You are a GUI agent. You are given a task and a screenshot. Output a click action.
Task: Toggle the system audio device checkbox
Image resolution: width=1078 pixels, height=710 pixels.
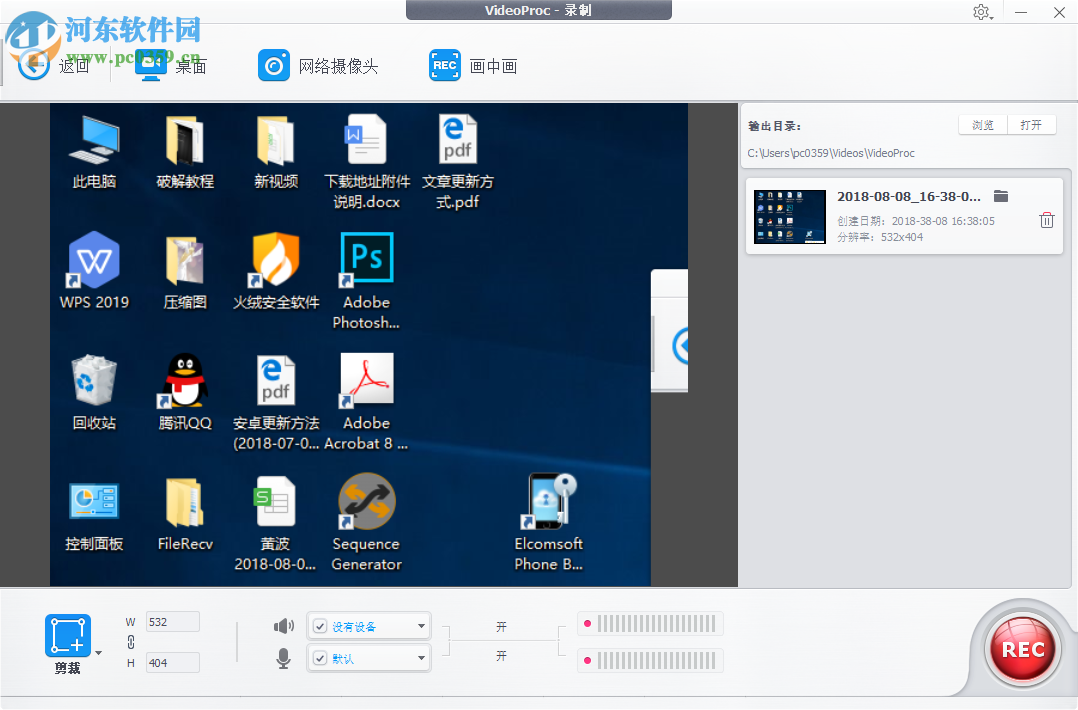tap(320, 626)
